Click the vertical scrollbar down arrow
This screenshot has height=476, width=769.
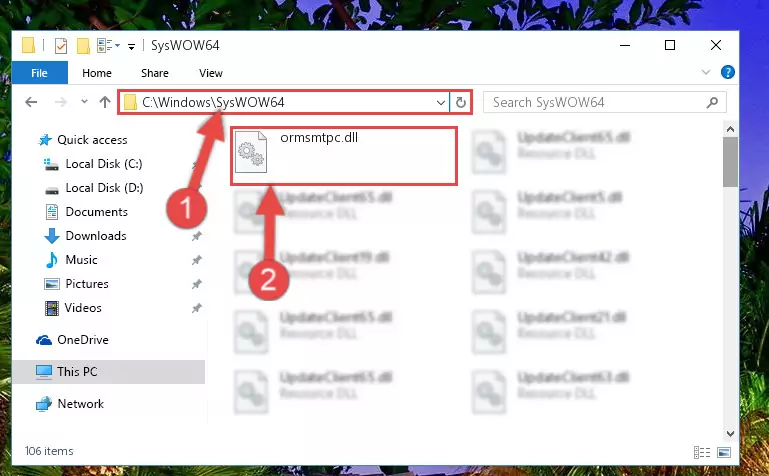(730, 434)
